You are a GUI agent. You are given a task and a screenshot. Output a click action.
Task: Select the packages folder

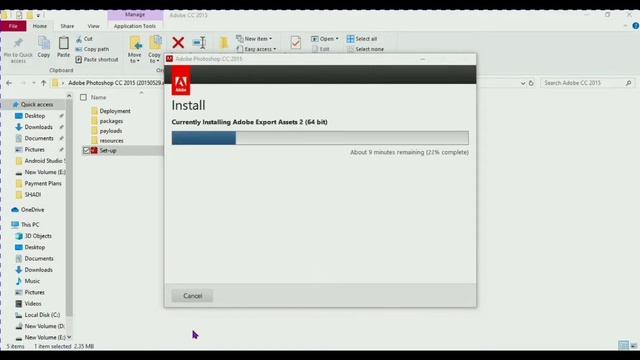click(x=107, y=121)
